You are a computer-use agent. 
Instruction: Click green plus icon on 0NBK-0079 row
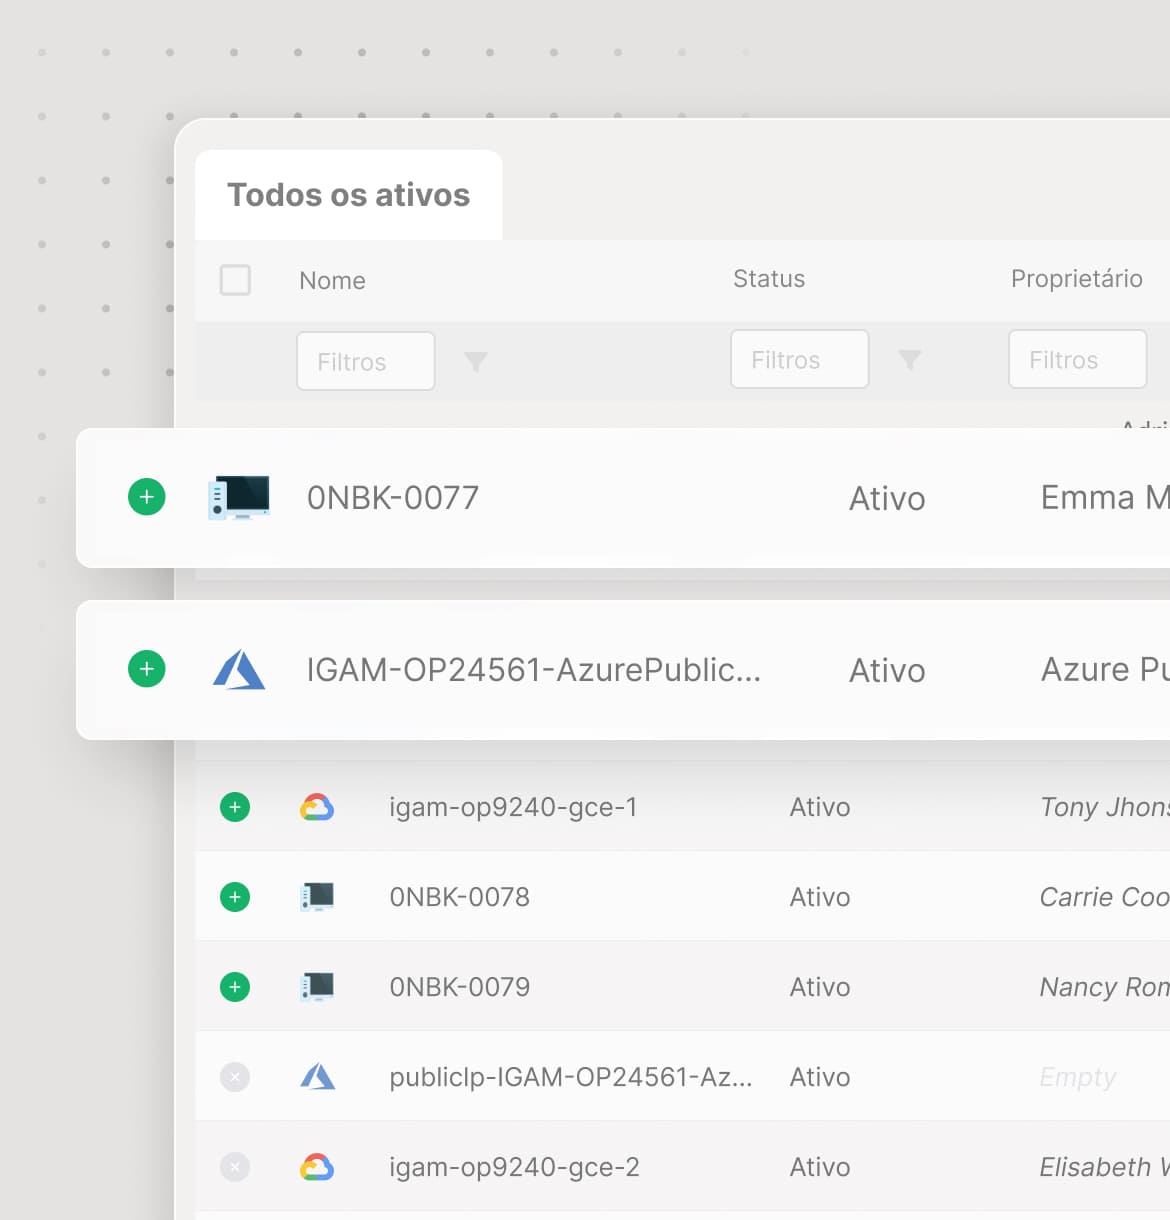(x=235, y=987)
